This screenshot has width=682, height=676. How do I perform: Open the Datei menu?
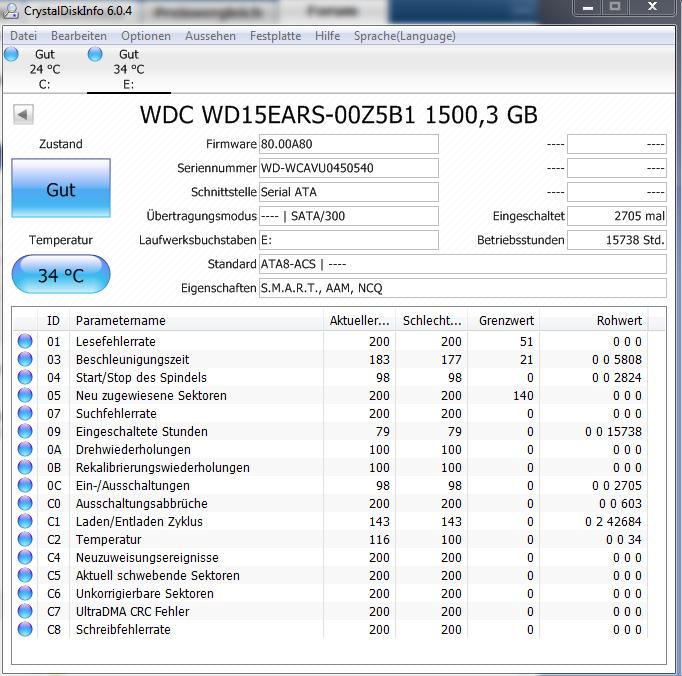(23, 36)
